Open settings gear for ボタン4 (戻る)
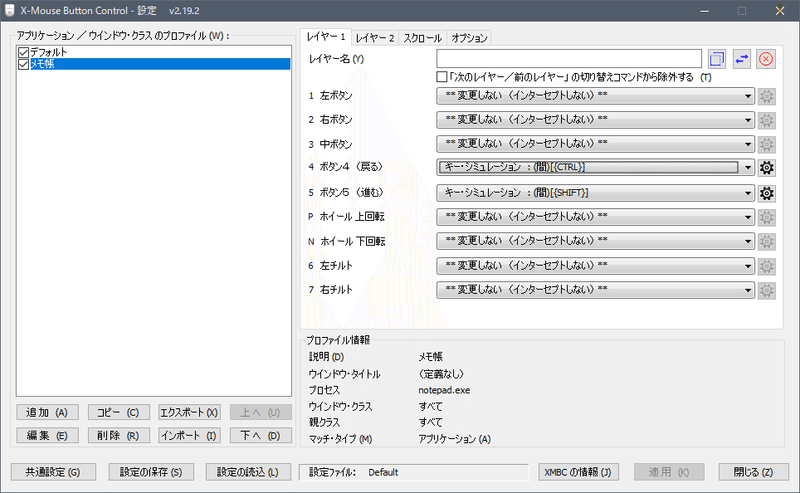This screenshot has height=493, width=800. [x=766, y=167]
